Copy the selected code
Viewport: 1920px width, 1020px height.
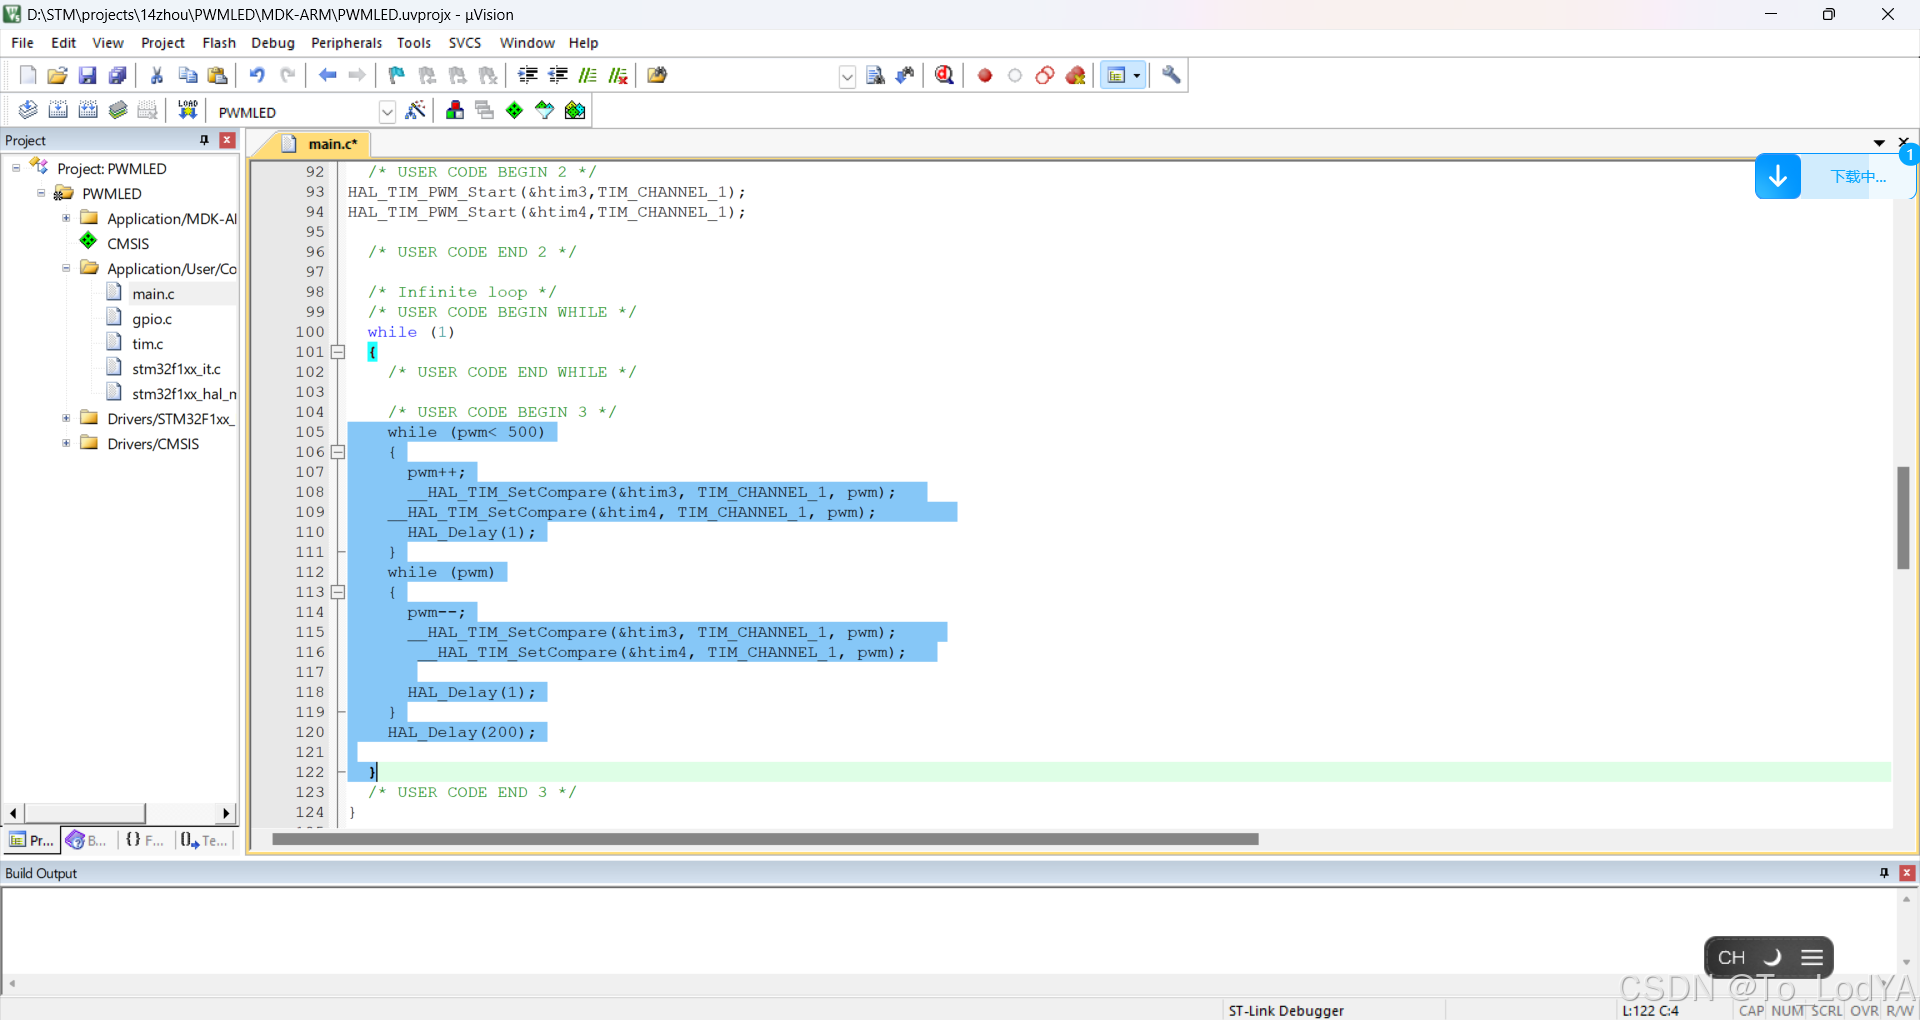(187, 75)
